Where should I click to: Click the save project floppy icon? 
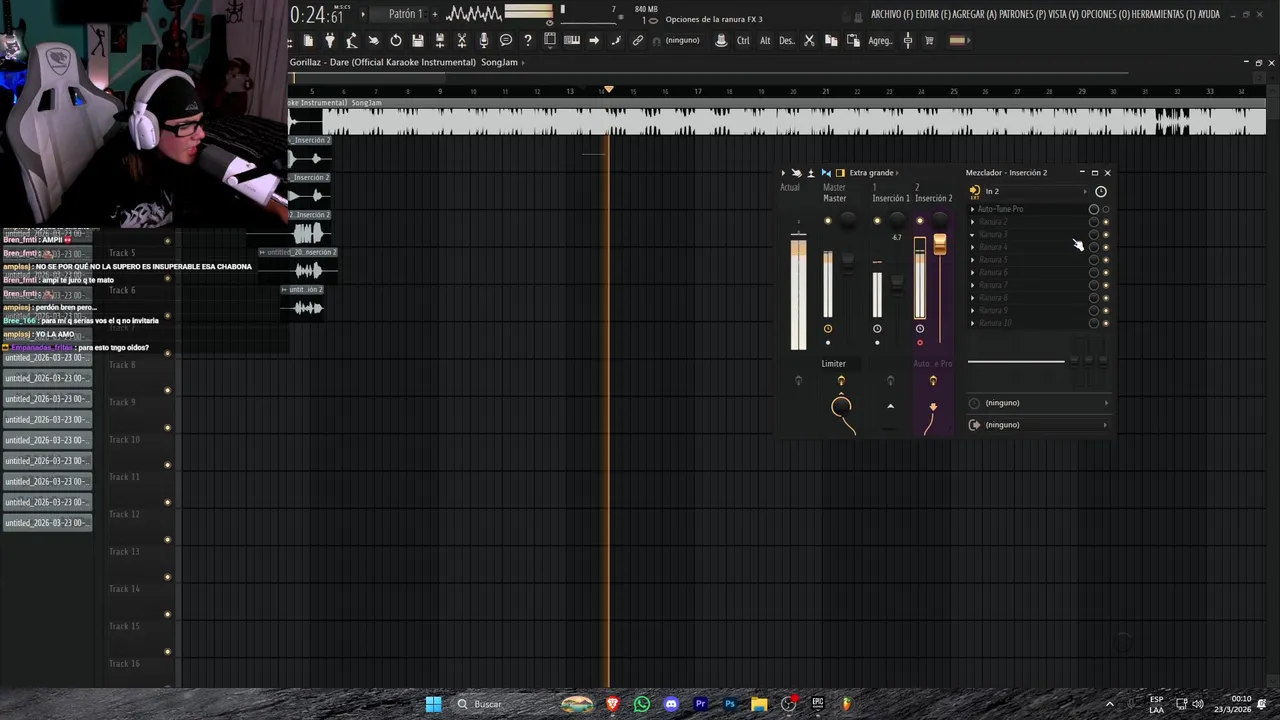418,41
